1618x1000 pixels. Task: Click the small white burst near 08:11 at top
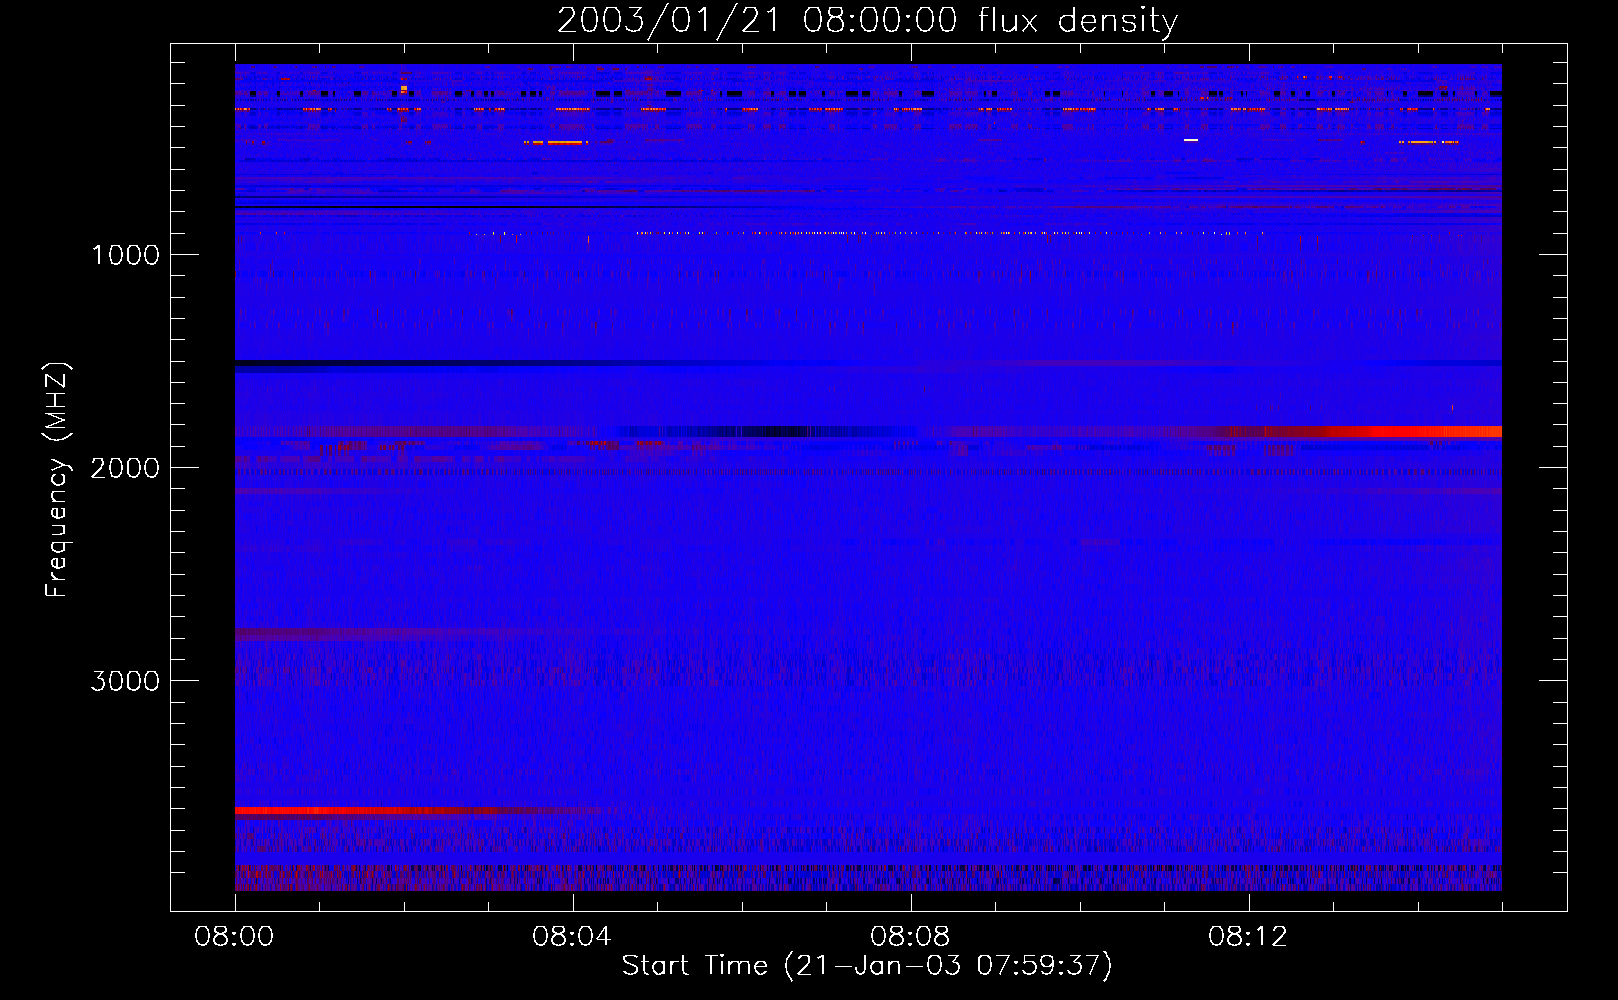click(1190, 140)
